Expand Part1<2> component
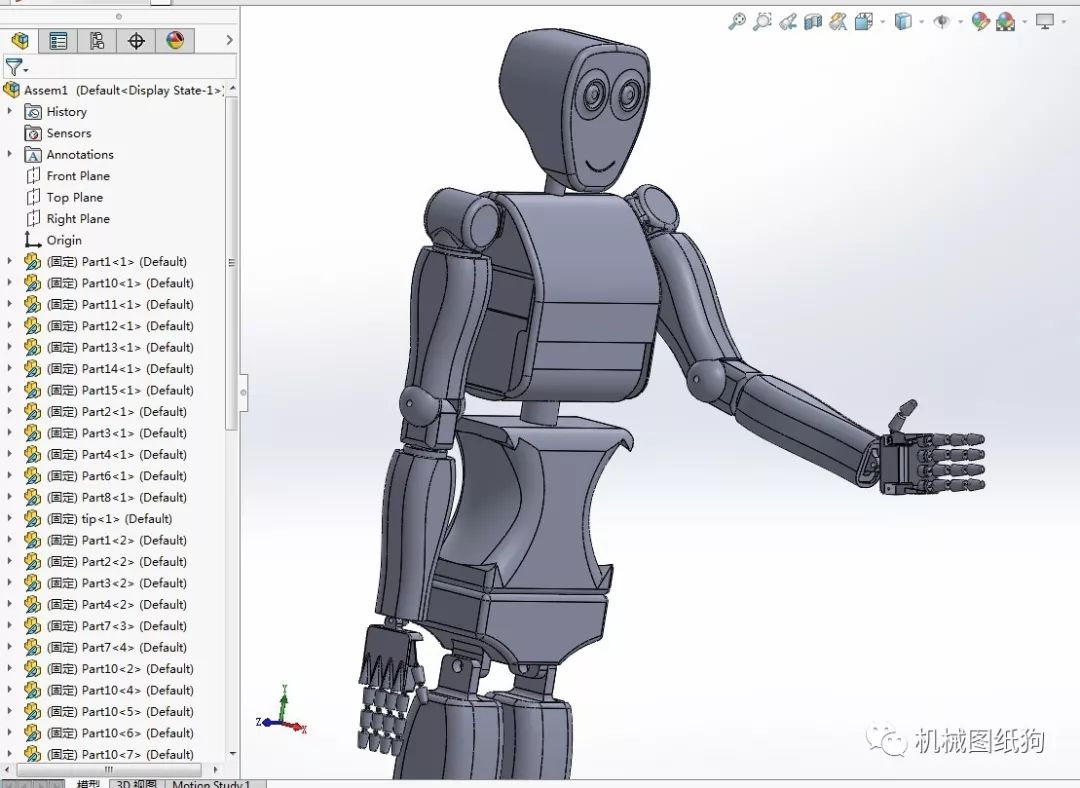This screenshot has height=788, width=1080. pyautogui.click(x=10, y=540)
